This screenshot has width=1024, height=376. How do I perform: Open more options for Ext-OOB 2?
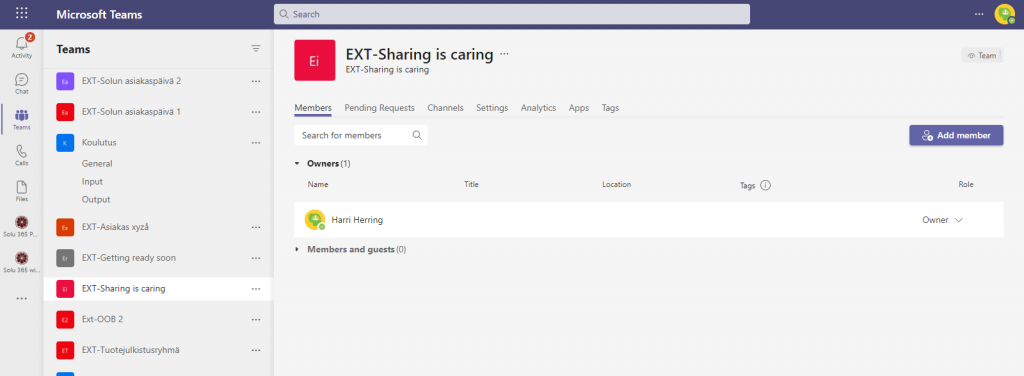[x=256, y=319]
